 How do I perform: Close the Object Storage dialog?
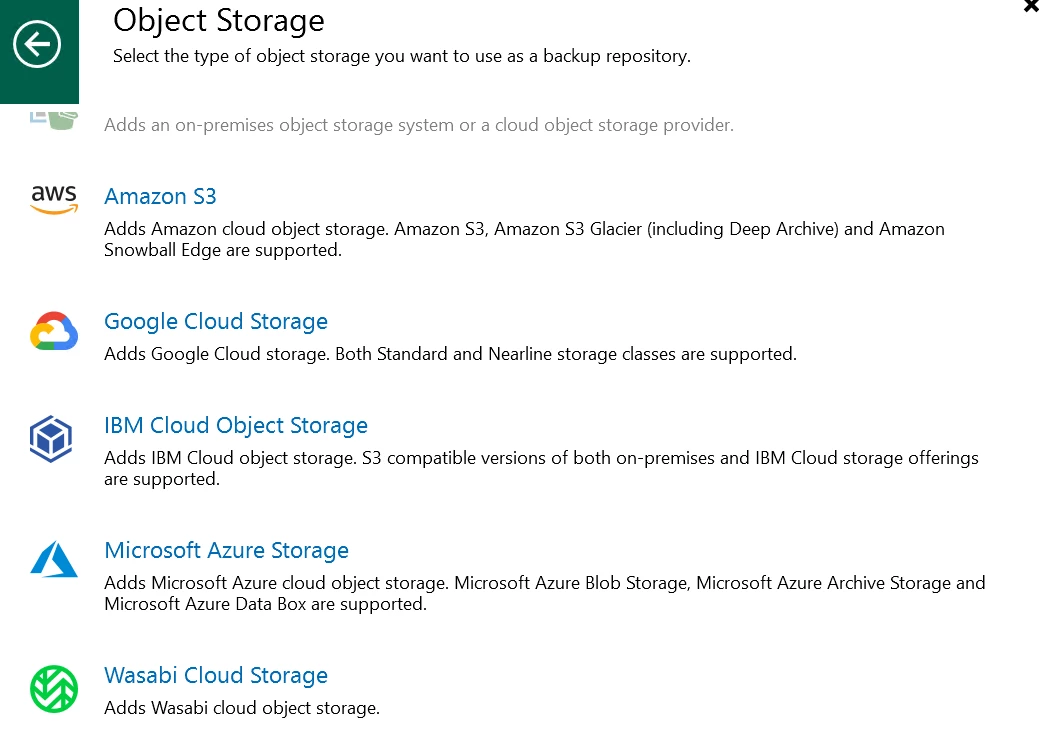click(1031, 6)
